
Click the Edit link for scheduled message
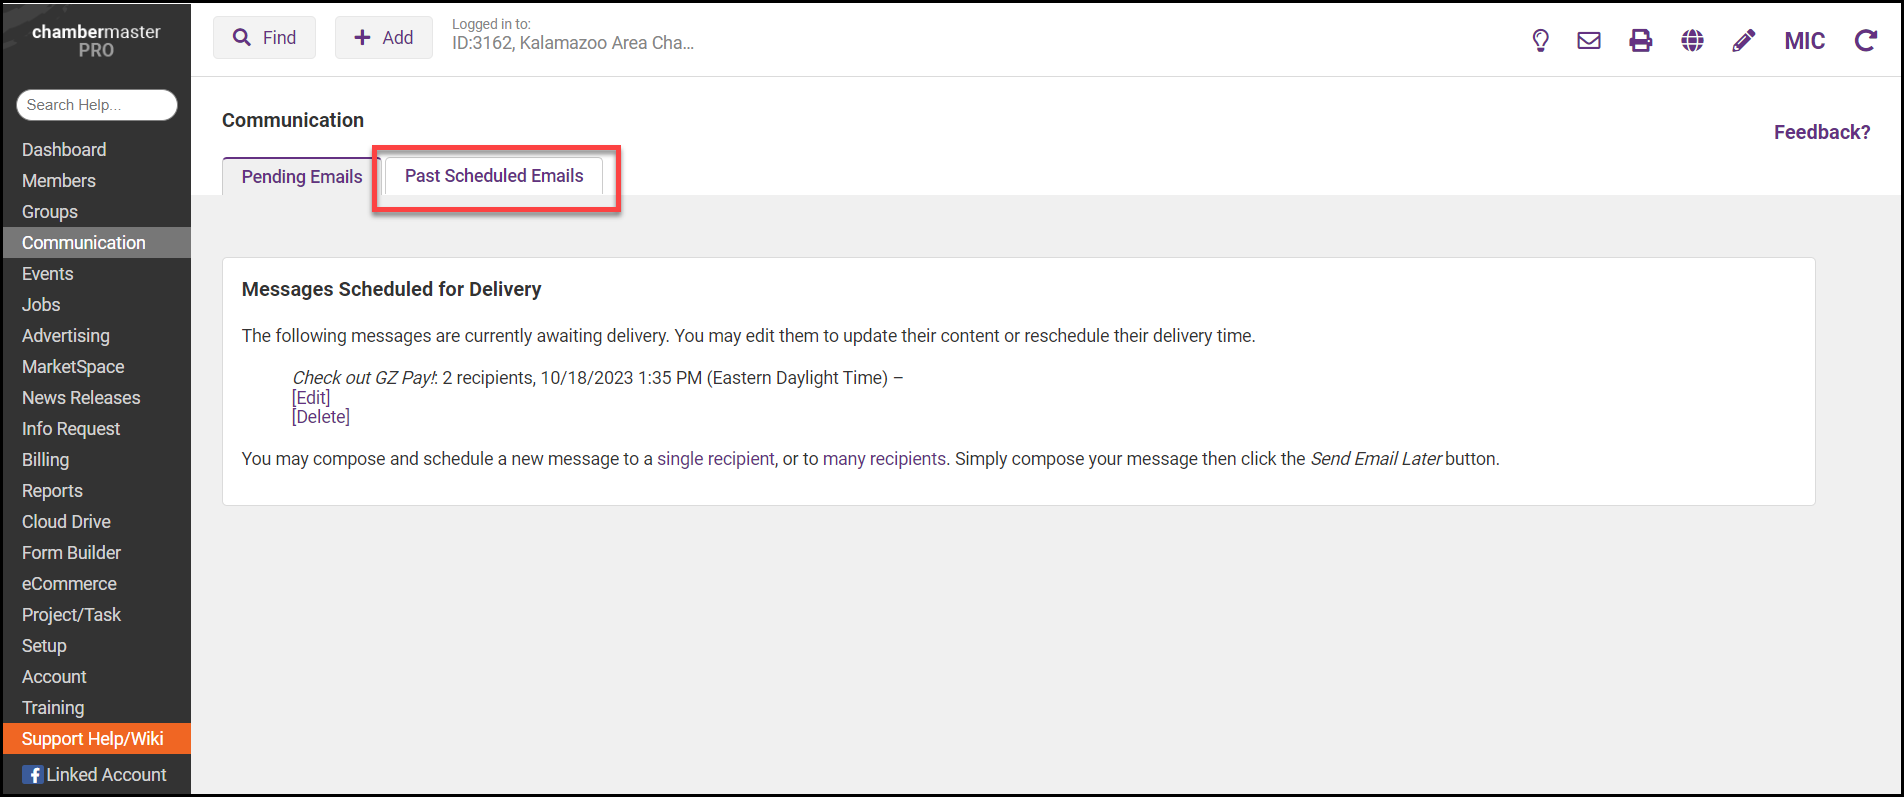311,397
